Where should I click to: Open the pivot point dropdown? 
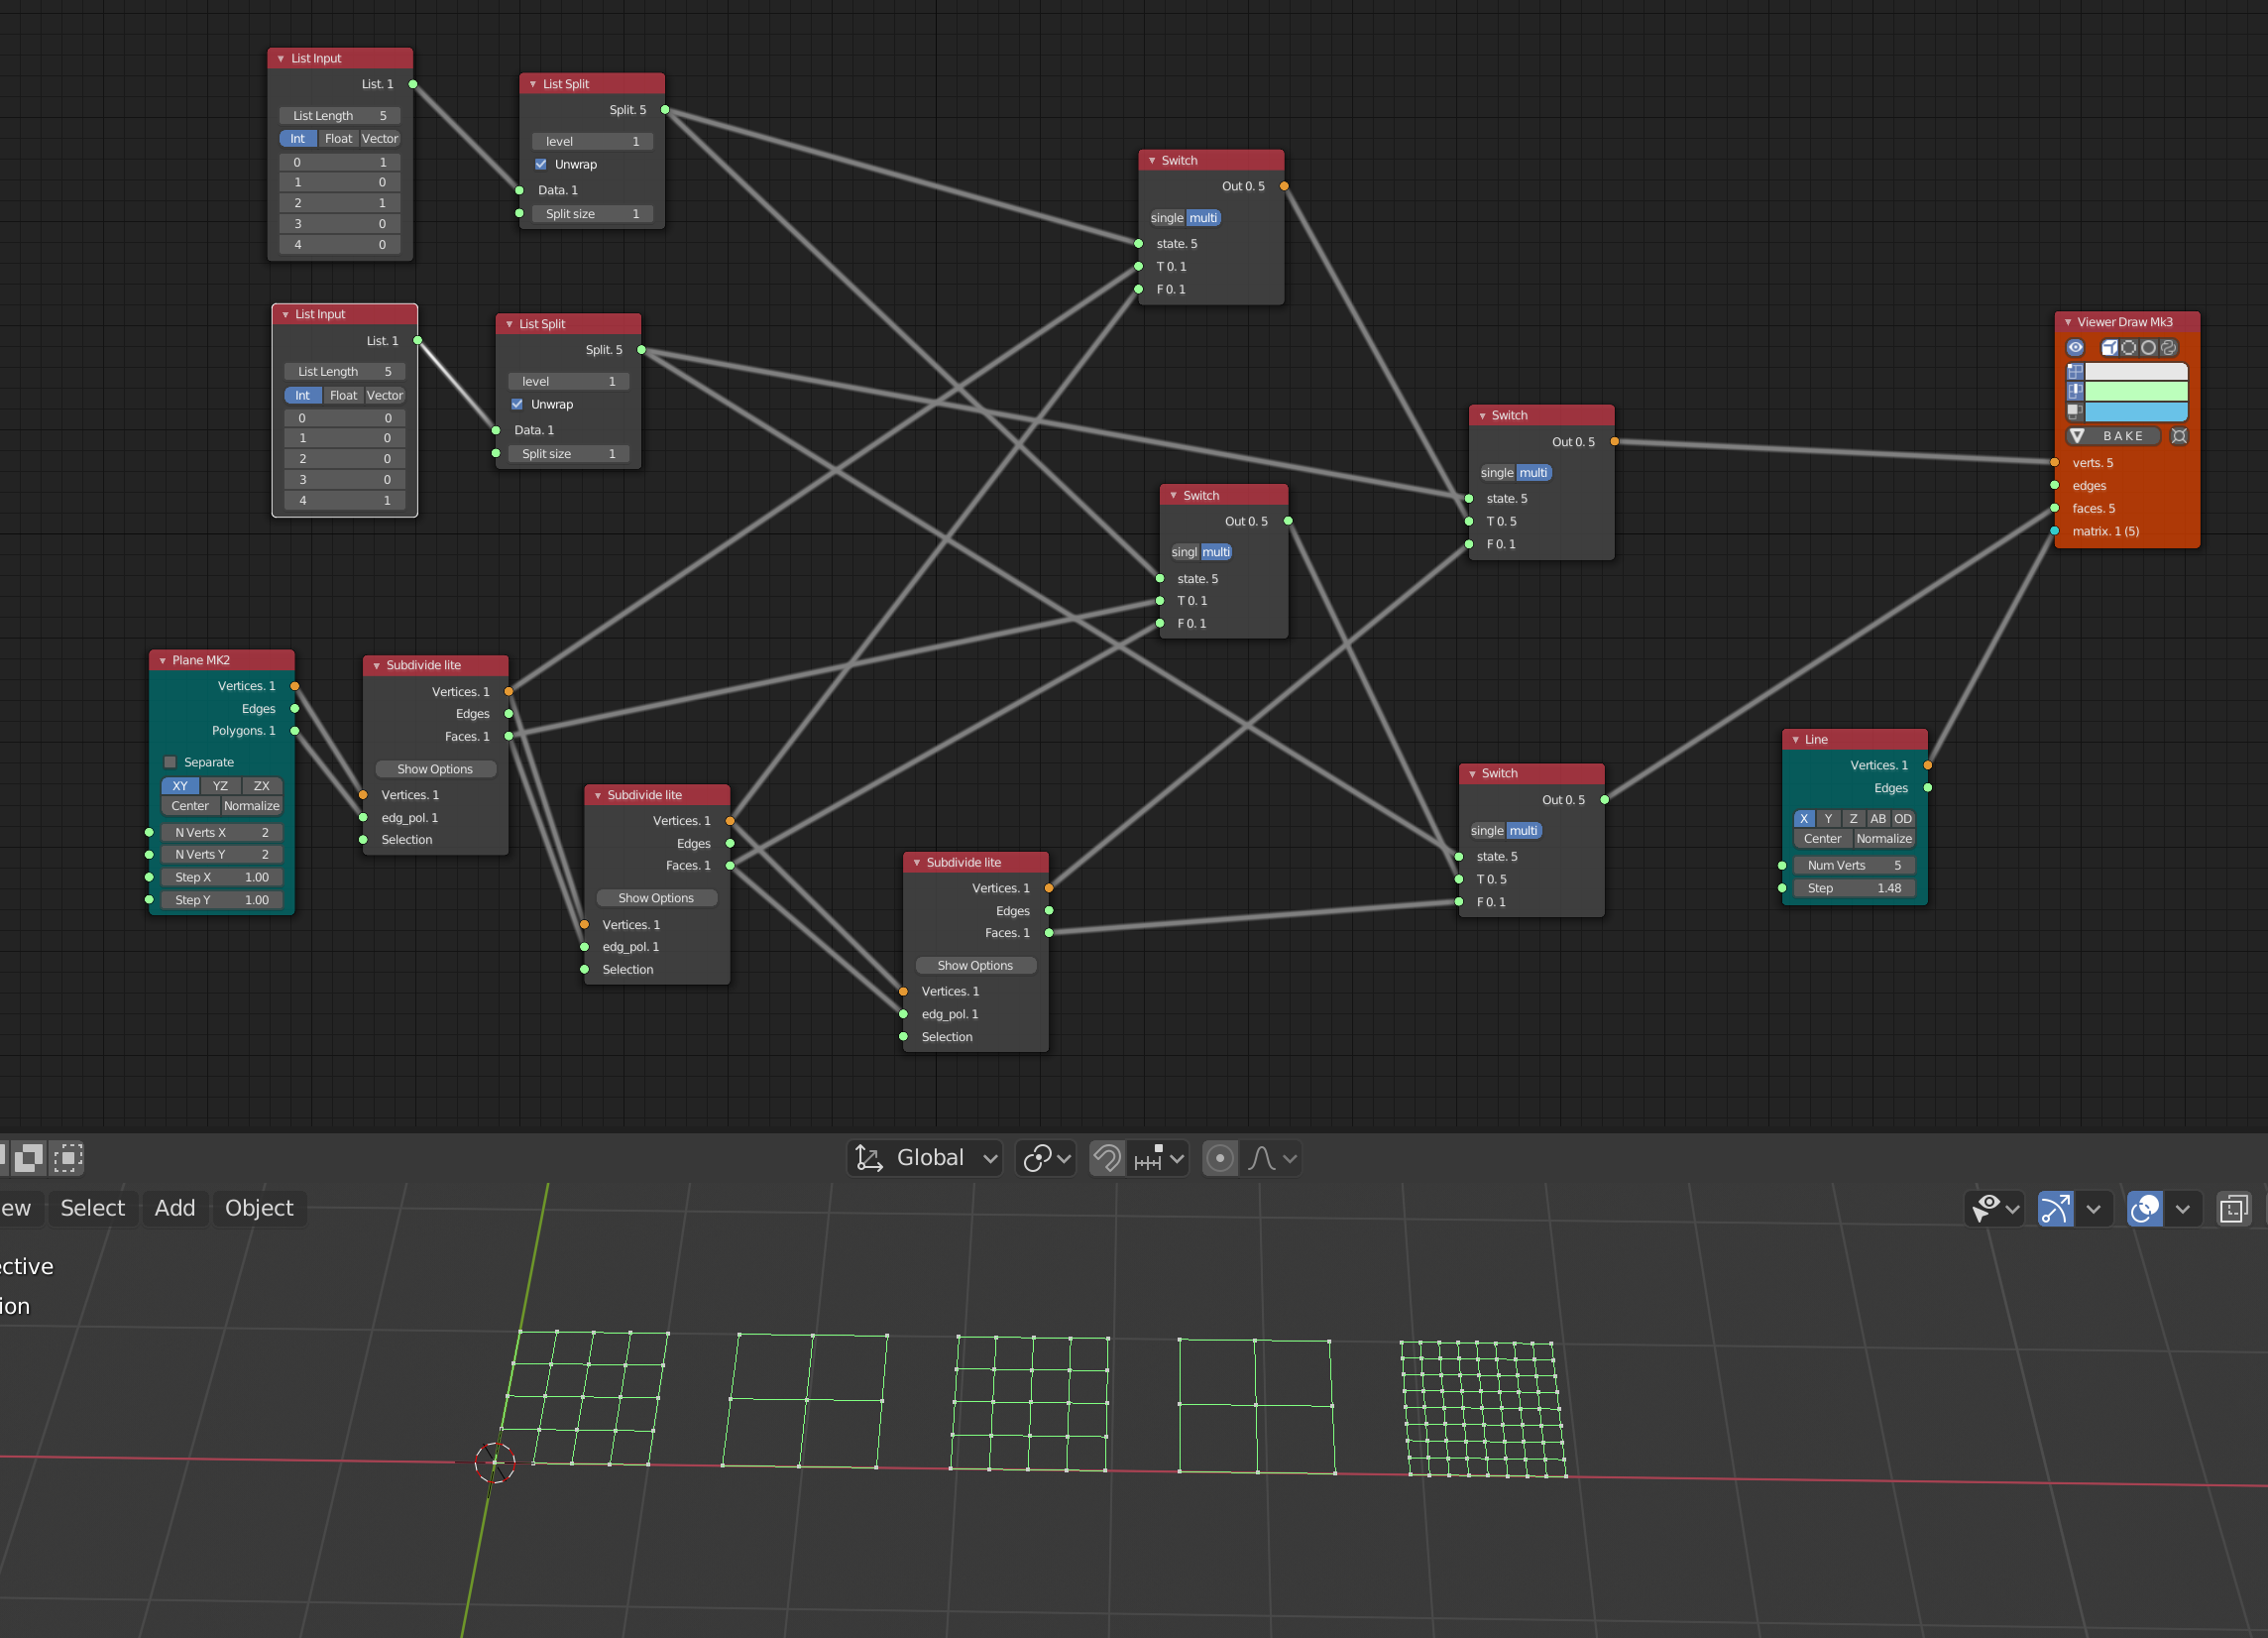pyautogui.click(x=1046, y=1158)
